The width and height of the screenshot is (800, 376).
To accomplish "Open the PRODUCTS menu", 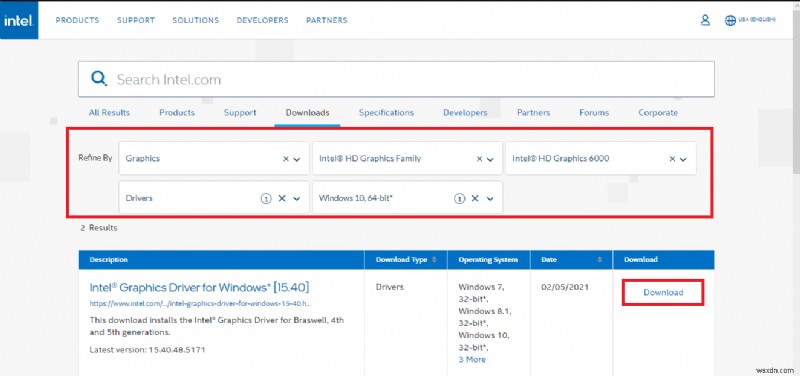I will tap(78, 20).
